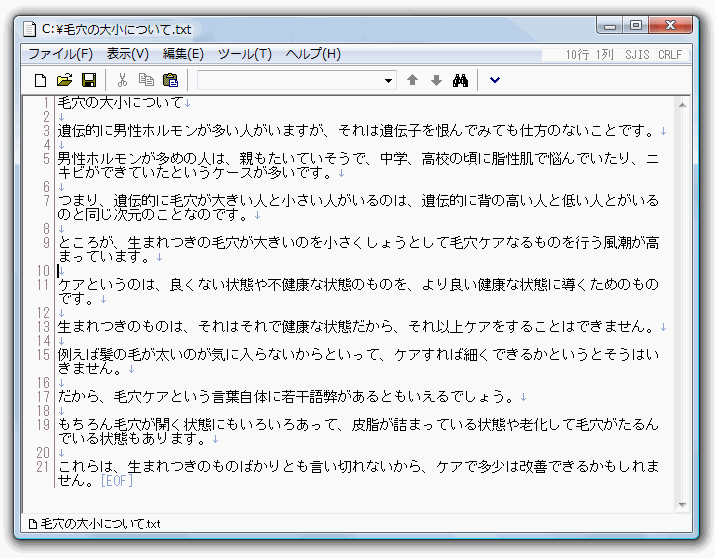Click the Open folder icon

pos(64,80)
